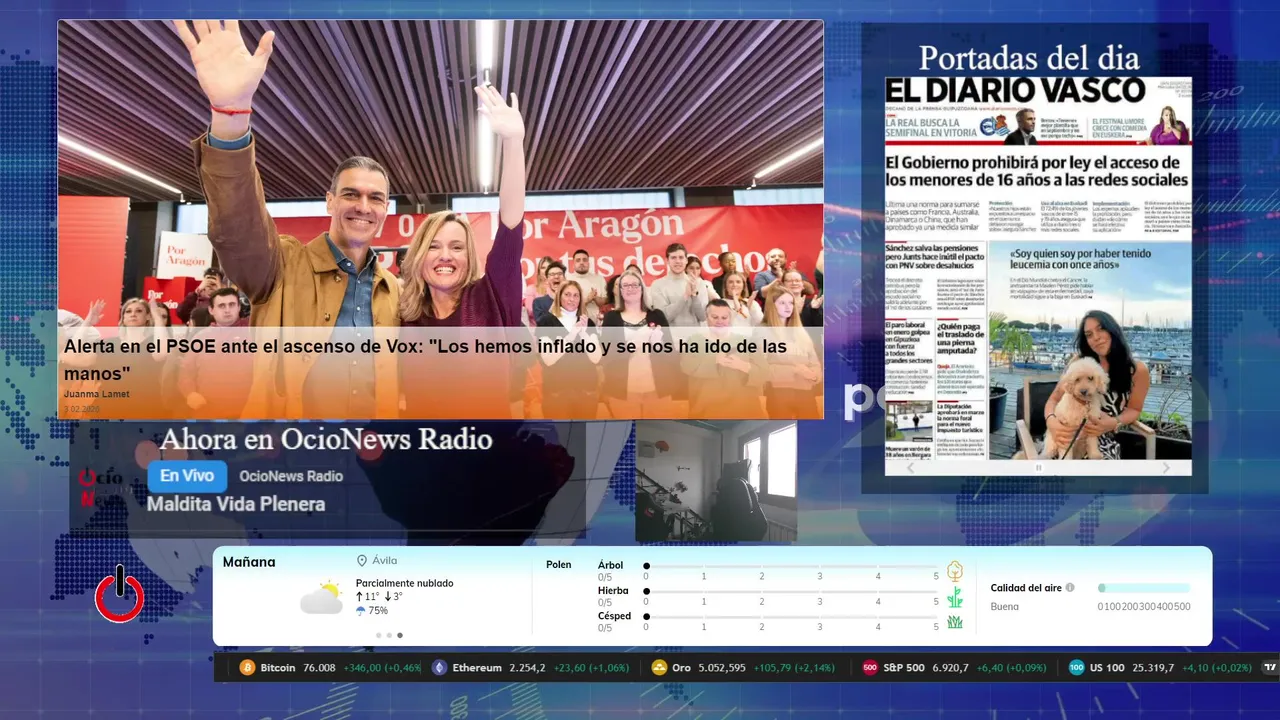The image size is (1280, 720).
Task: Click La Real busca la semifinal headline
Action: pos(930,127)
